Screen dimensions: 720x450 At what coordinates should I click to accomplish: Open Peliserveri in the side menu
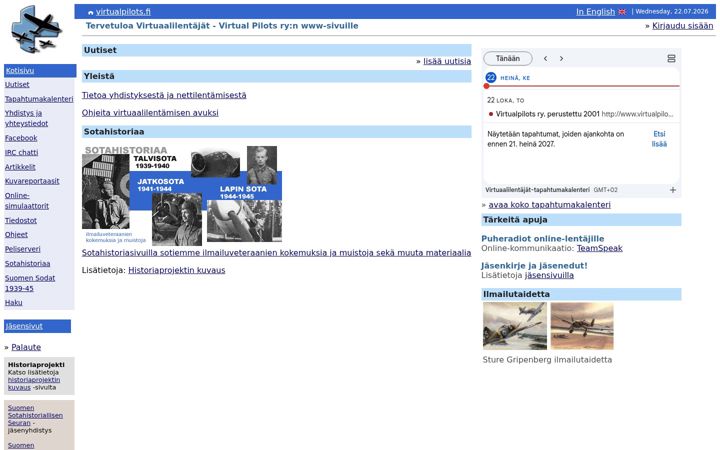coord(22,249)
